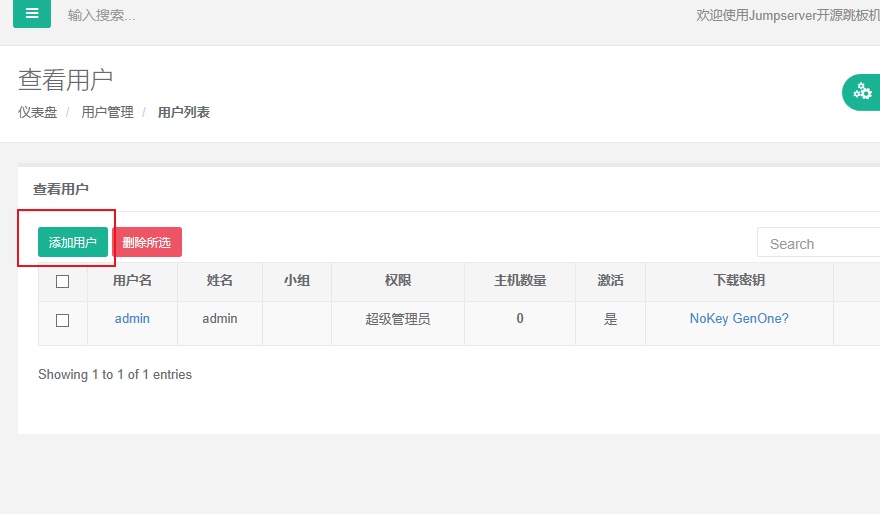Select 用户列表 in the breadcrumb
The width and height of the screenshot is (880, 514).
pos(184,112)
